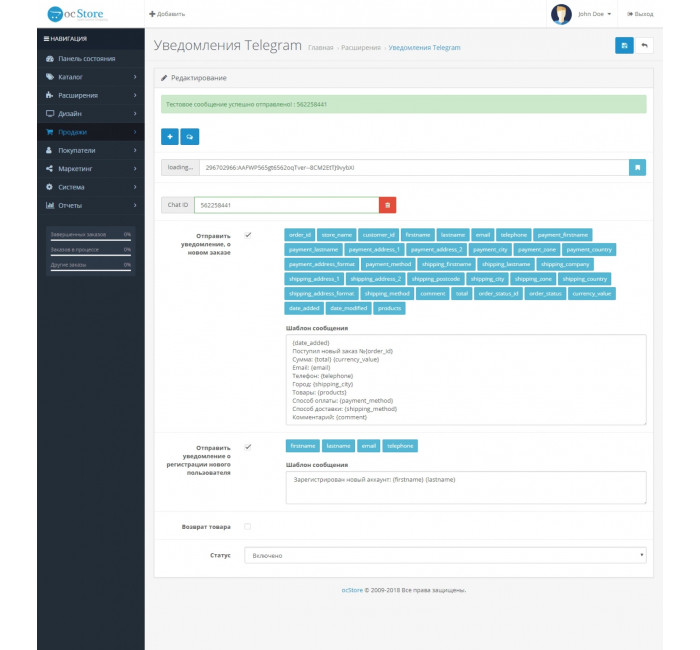This screenshot has width=700, height=650.
Task: Open the Добавить menu in header
Action: (x=167, y=14)
